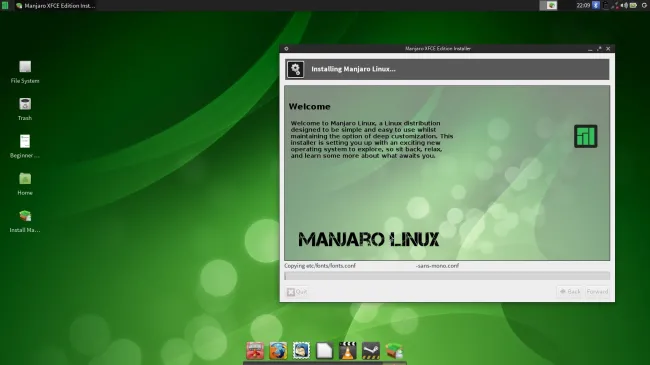Viewport: 650px width, 365px height.
Task: Open the Manjaro menu icon in panel
Action: pos(5,5)
